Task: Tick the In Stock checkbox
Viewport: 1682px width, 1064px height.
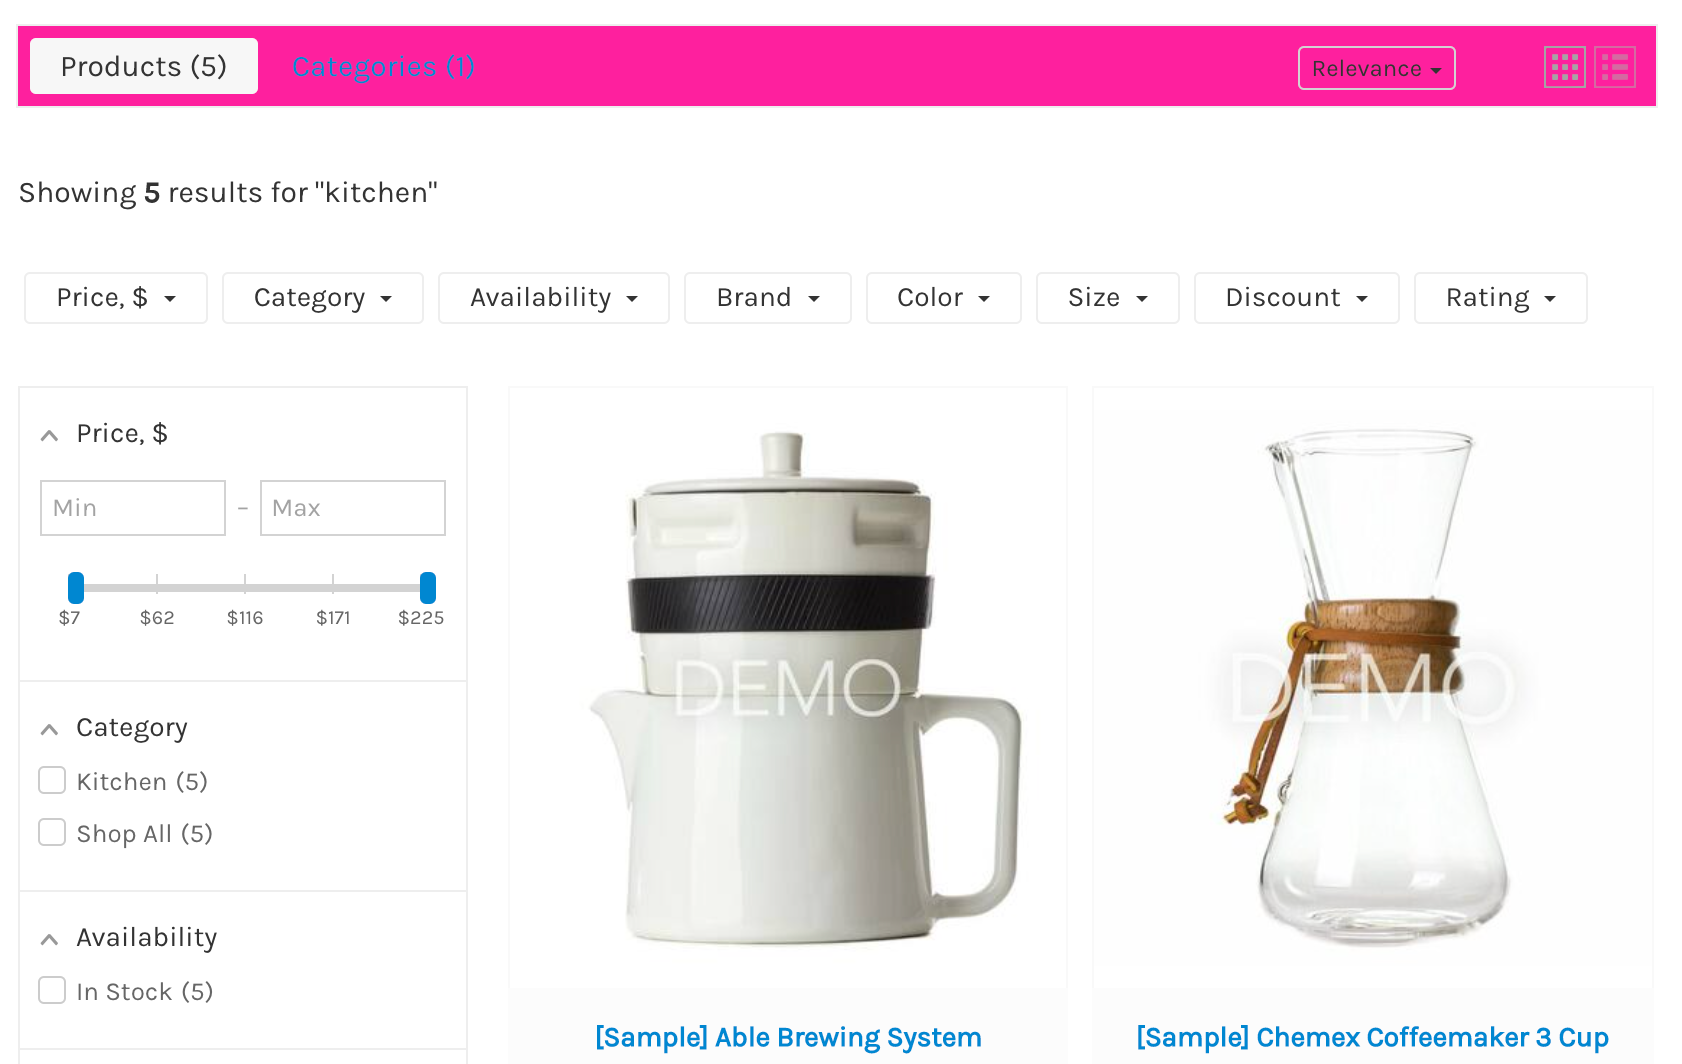Action: [x=52, y=990]
